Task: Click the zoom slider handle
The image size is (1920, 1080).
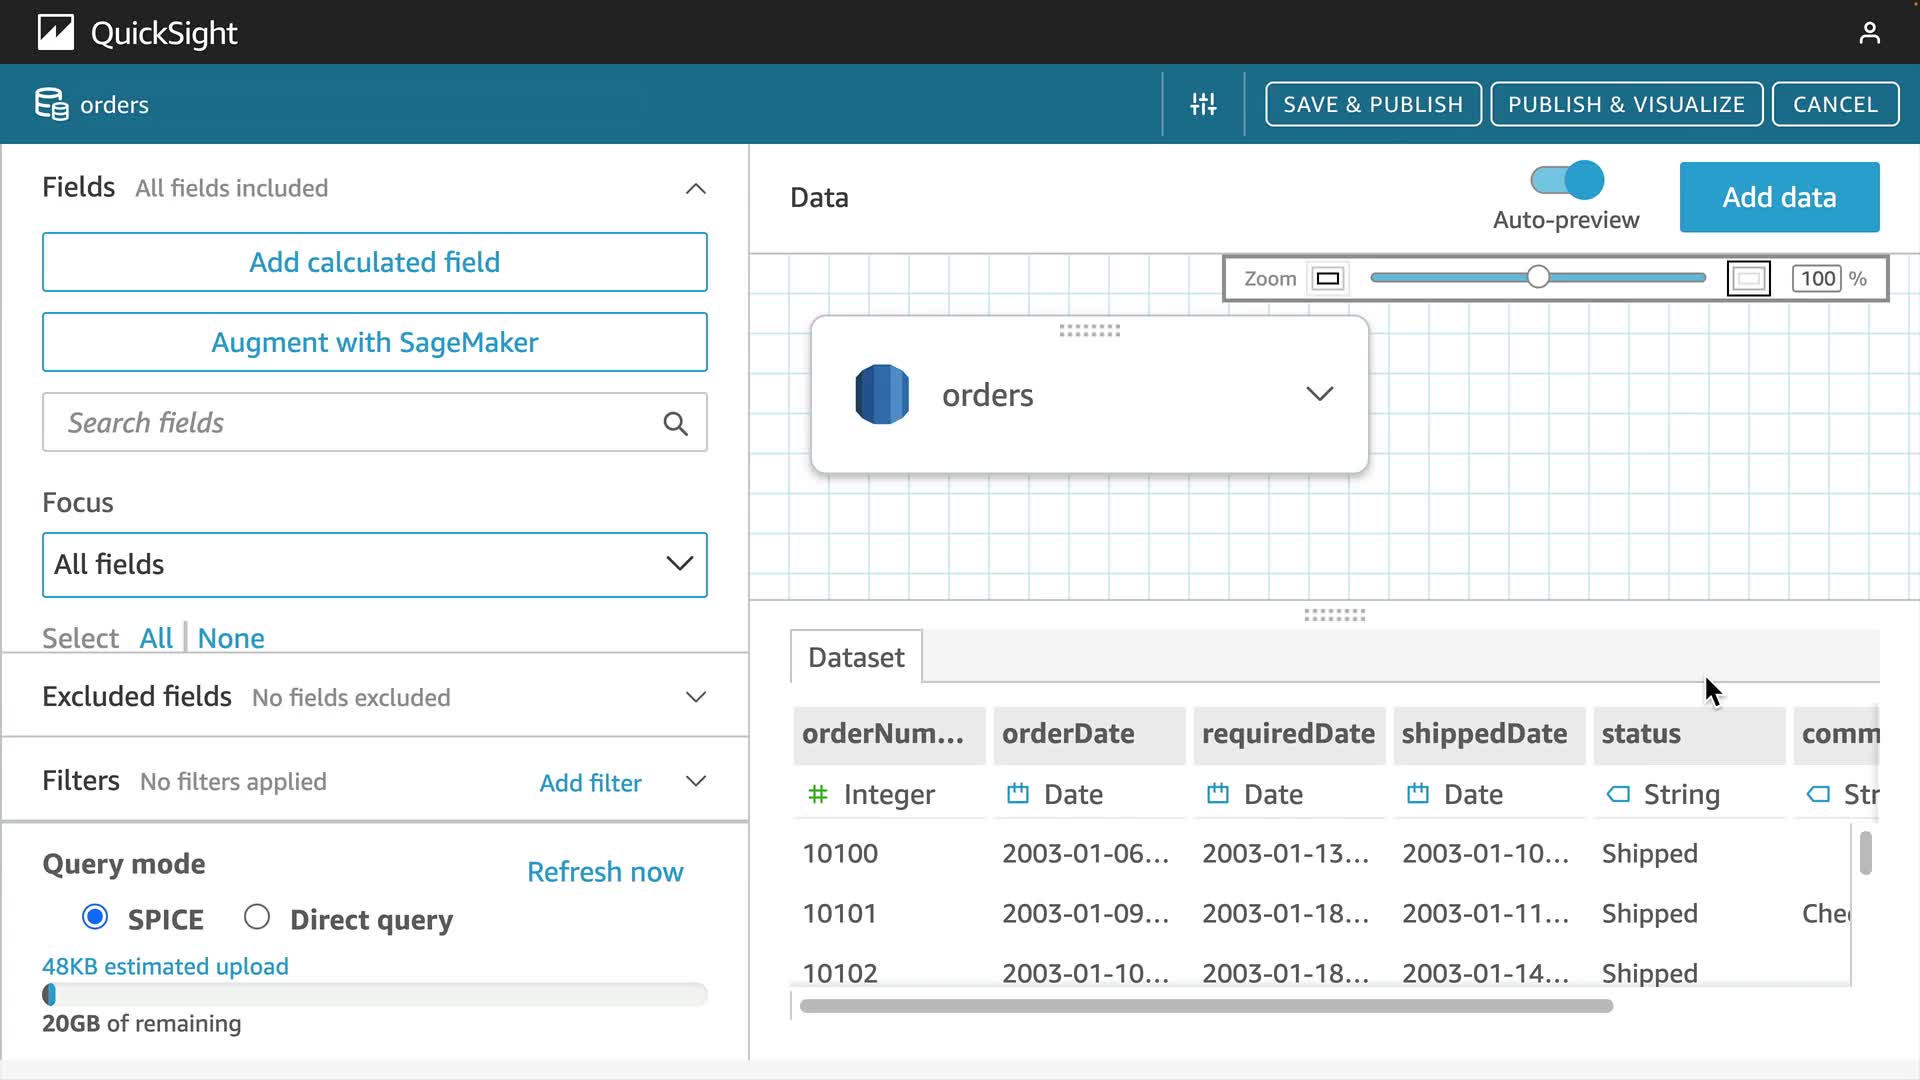Action: 1538,277
